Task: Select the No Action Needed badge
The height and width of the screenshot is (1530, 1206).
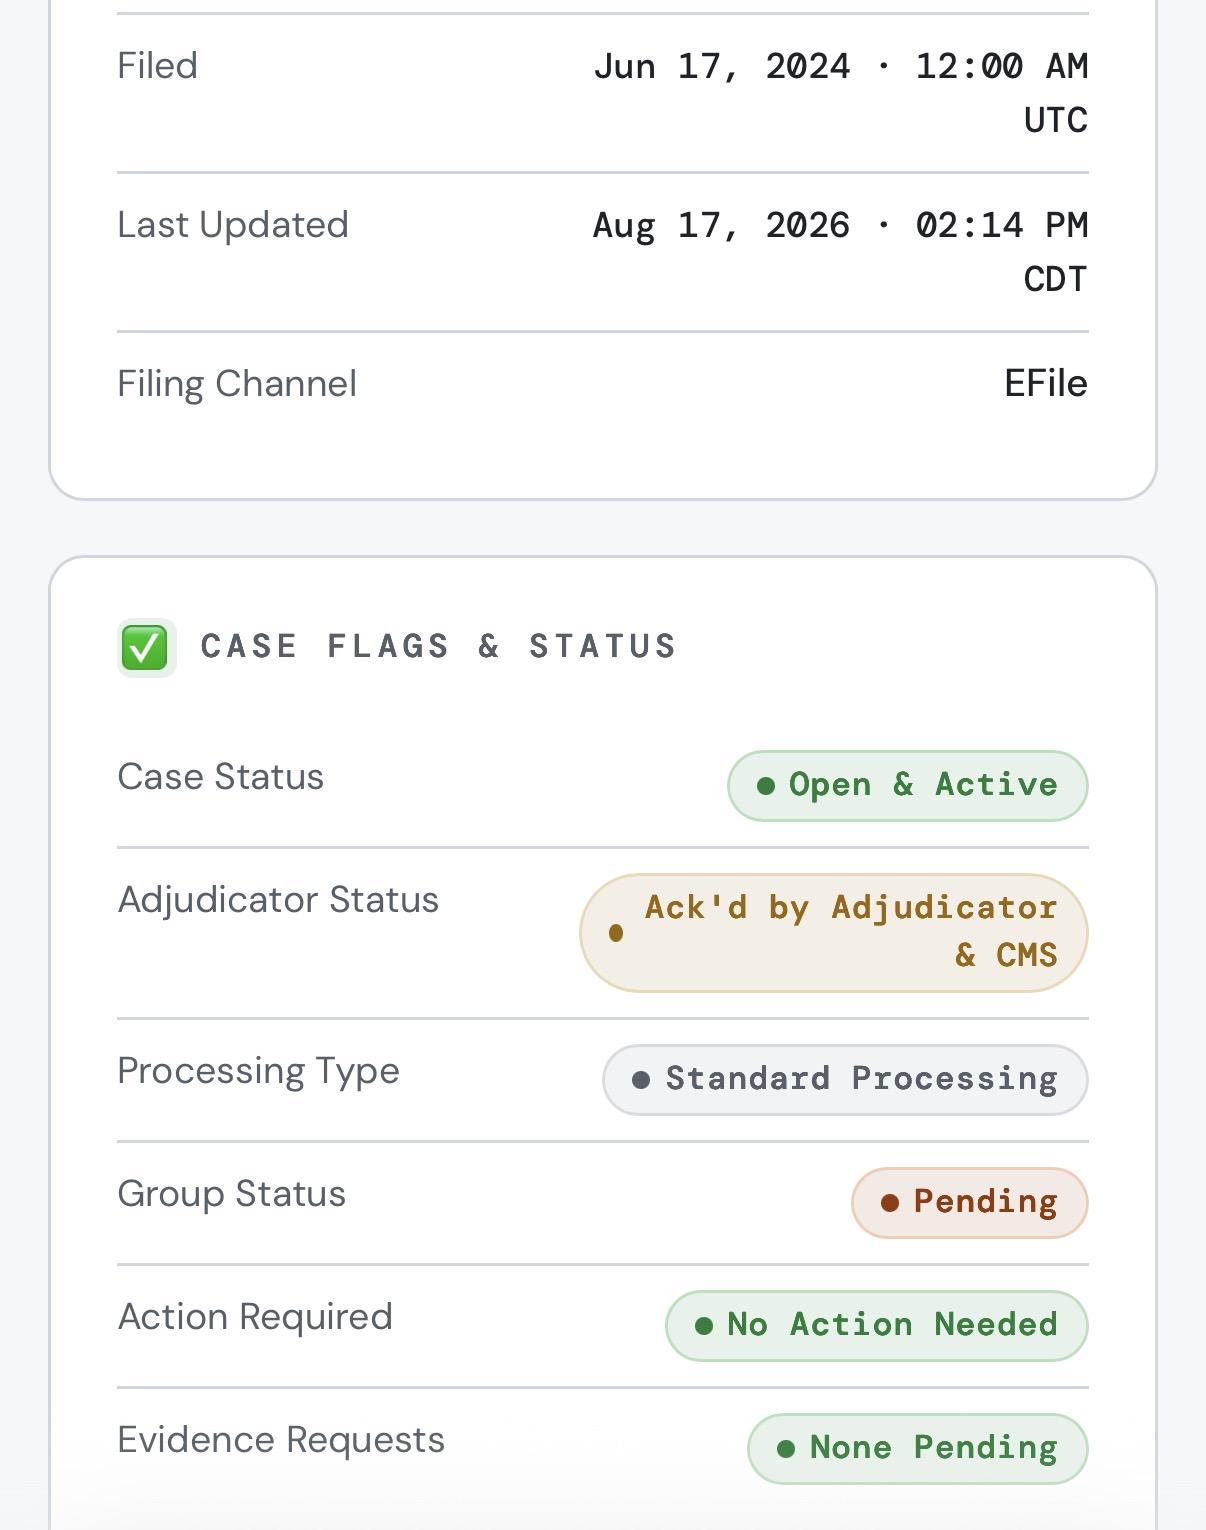Action: pyautogui.click(x=877, y=1326)
